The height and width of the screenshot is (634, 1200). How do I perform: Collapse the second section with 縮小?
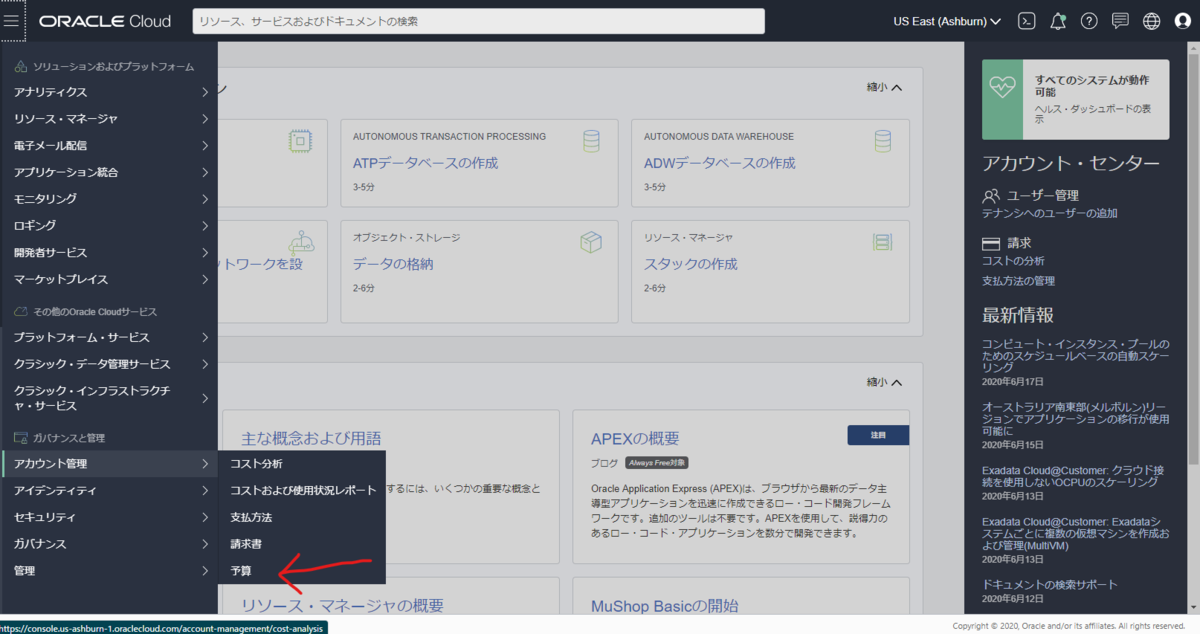click(884, 382)
